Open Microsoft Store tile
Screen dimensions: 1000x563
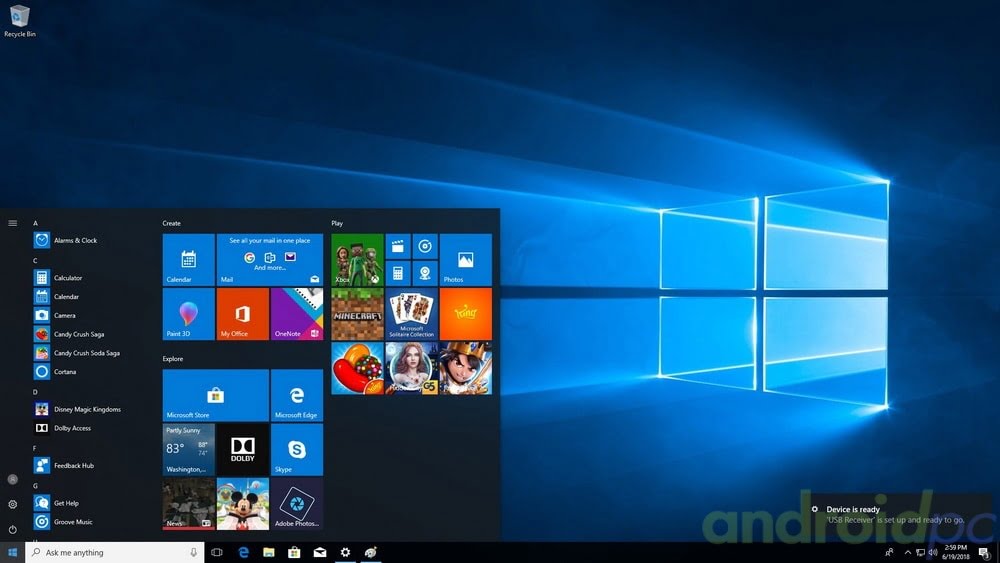216,395
